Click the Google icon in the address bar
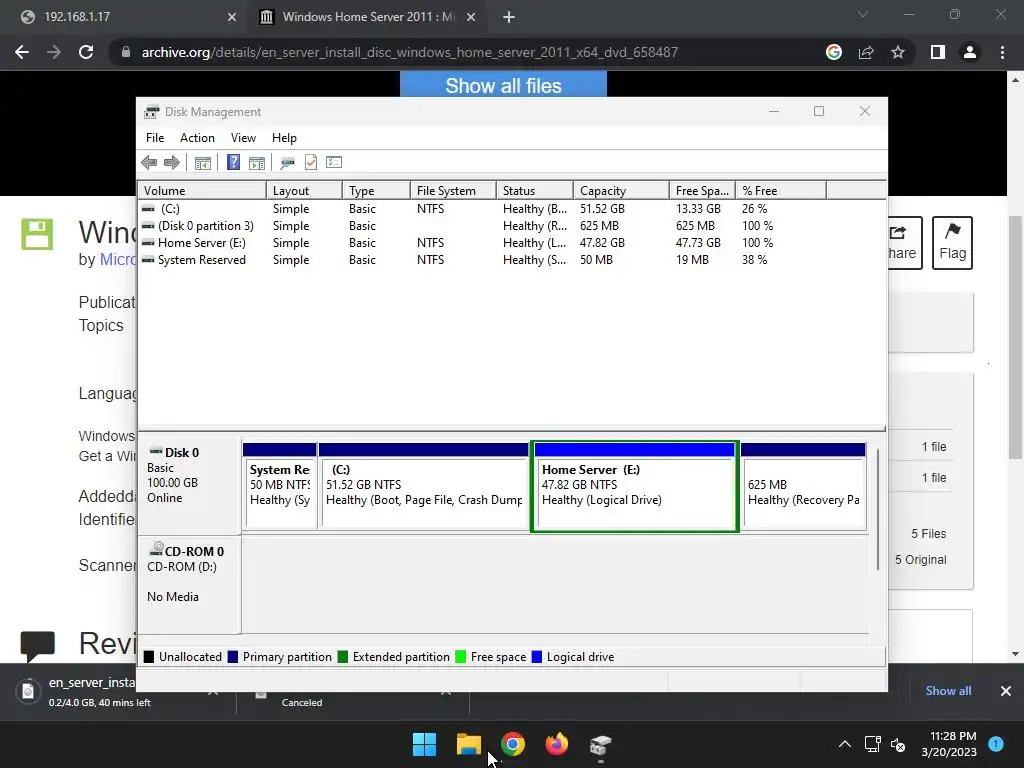The height and width of the screenshot is (768, 1024). coord(834,52)
